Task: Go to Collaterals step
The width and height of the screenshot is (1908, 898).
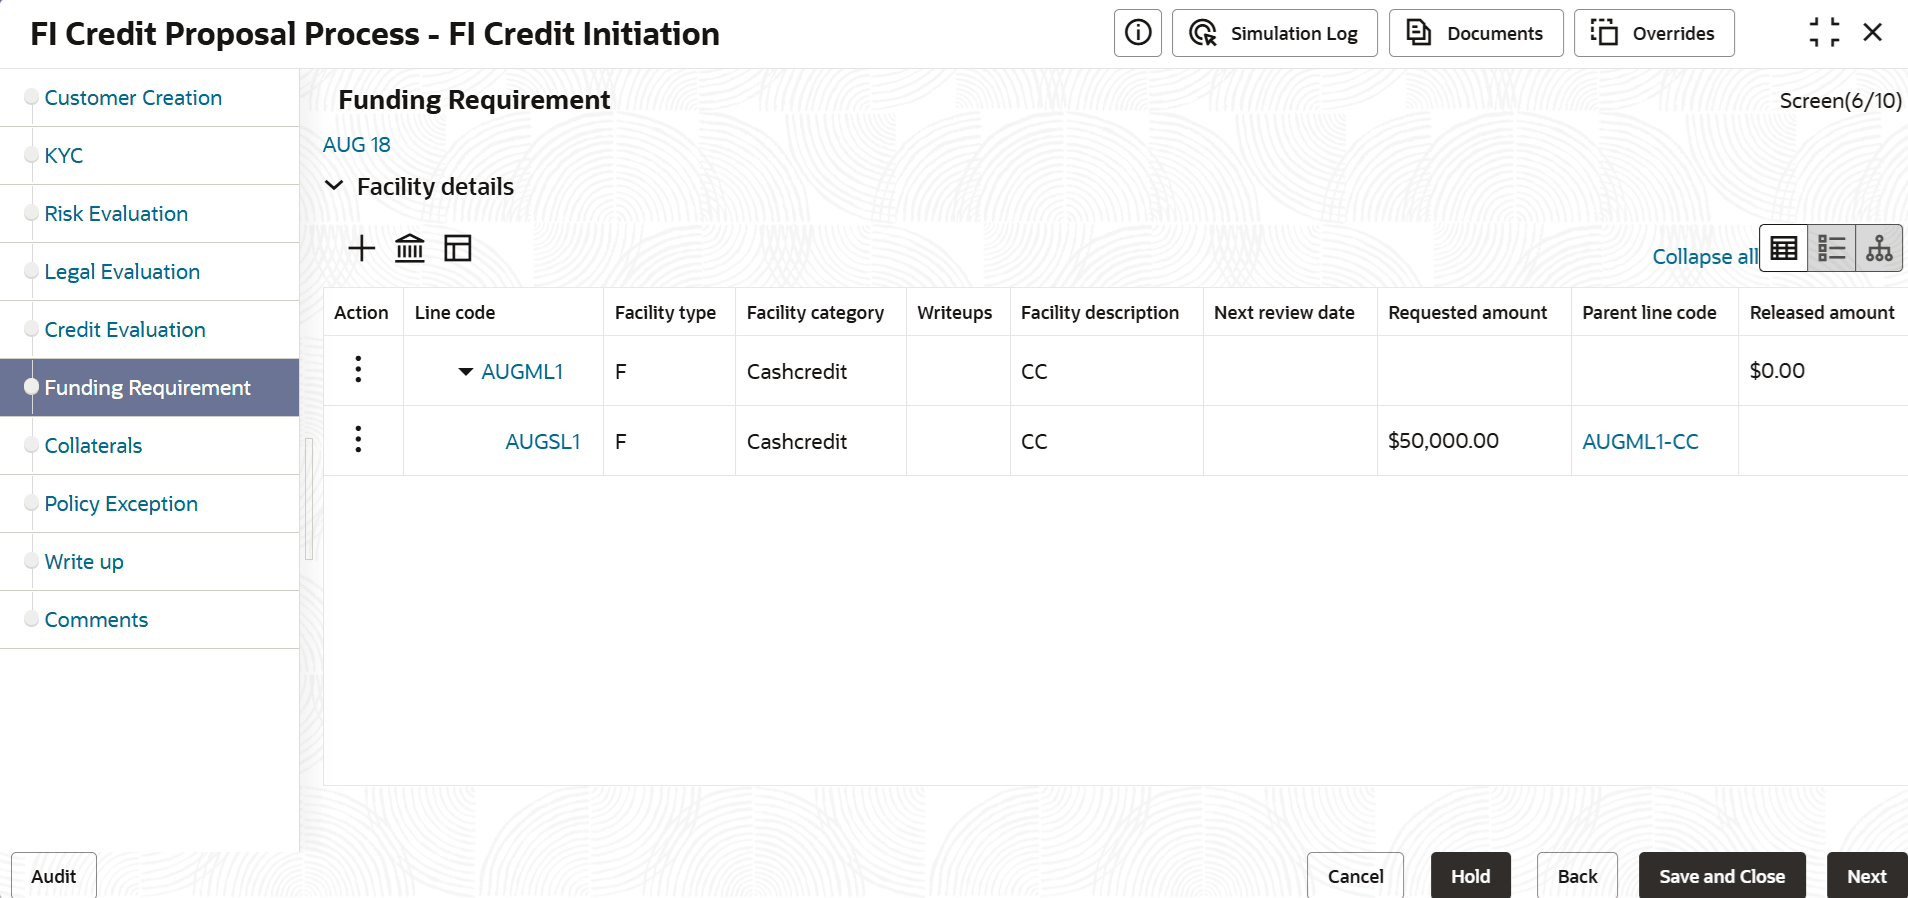Action: pyautogui.click(x=93, y=446)
